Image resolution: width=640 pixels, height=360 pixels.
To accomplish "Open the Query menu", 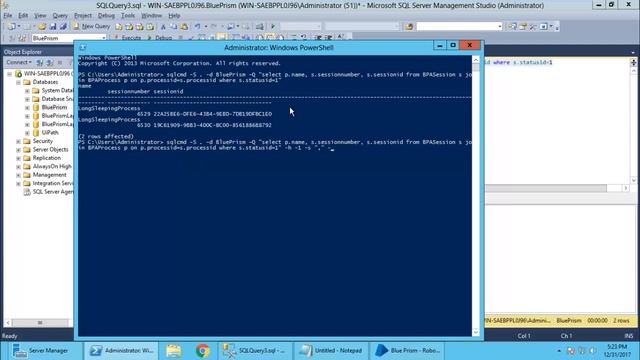I will tap(60, 16).
